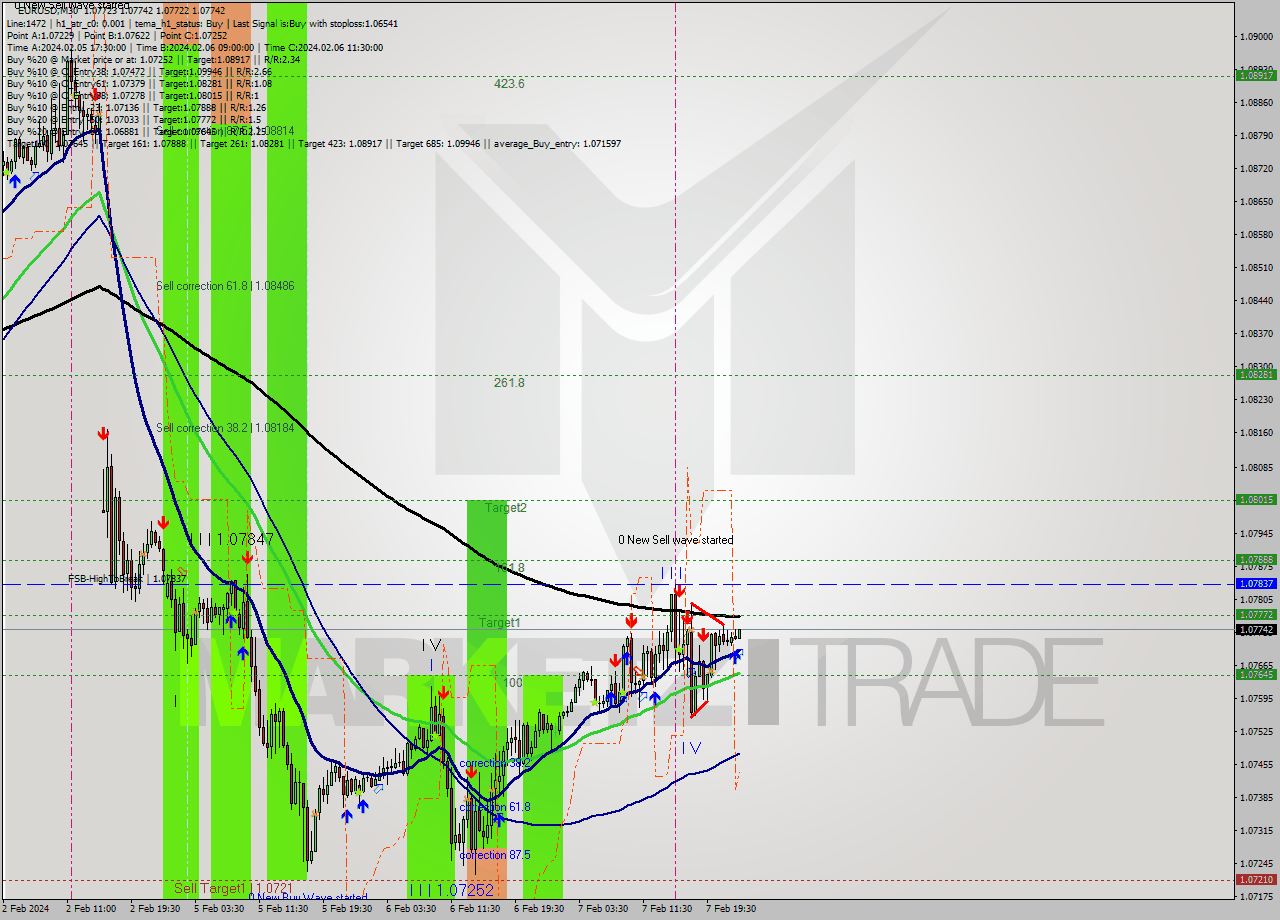Click the 'correction 38.2' blue label
This screenshot has width=1280, height=920.
(x=495, y=763)
